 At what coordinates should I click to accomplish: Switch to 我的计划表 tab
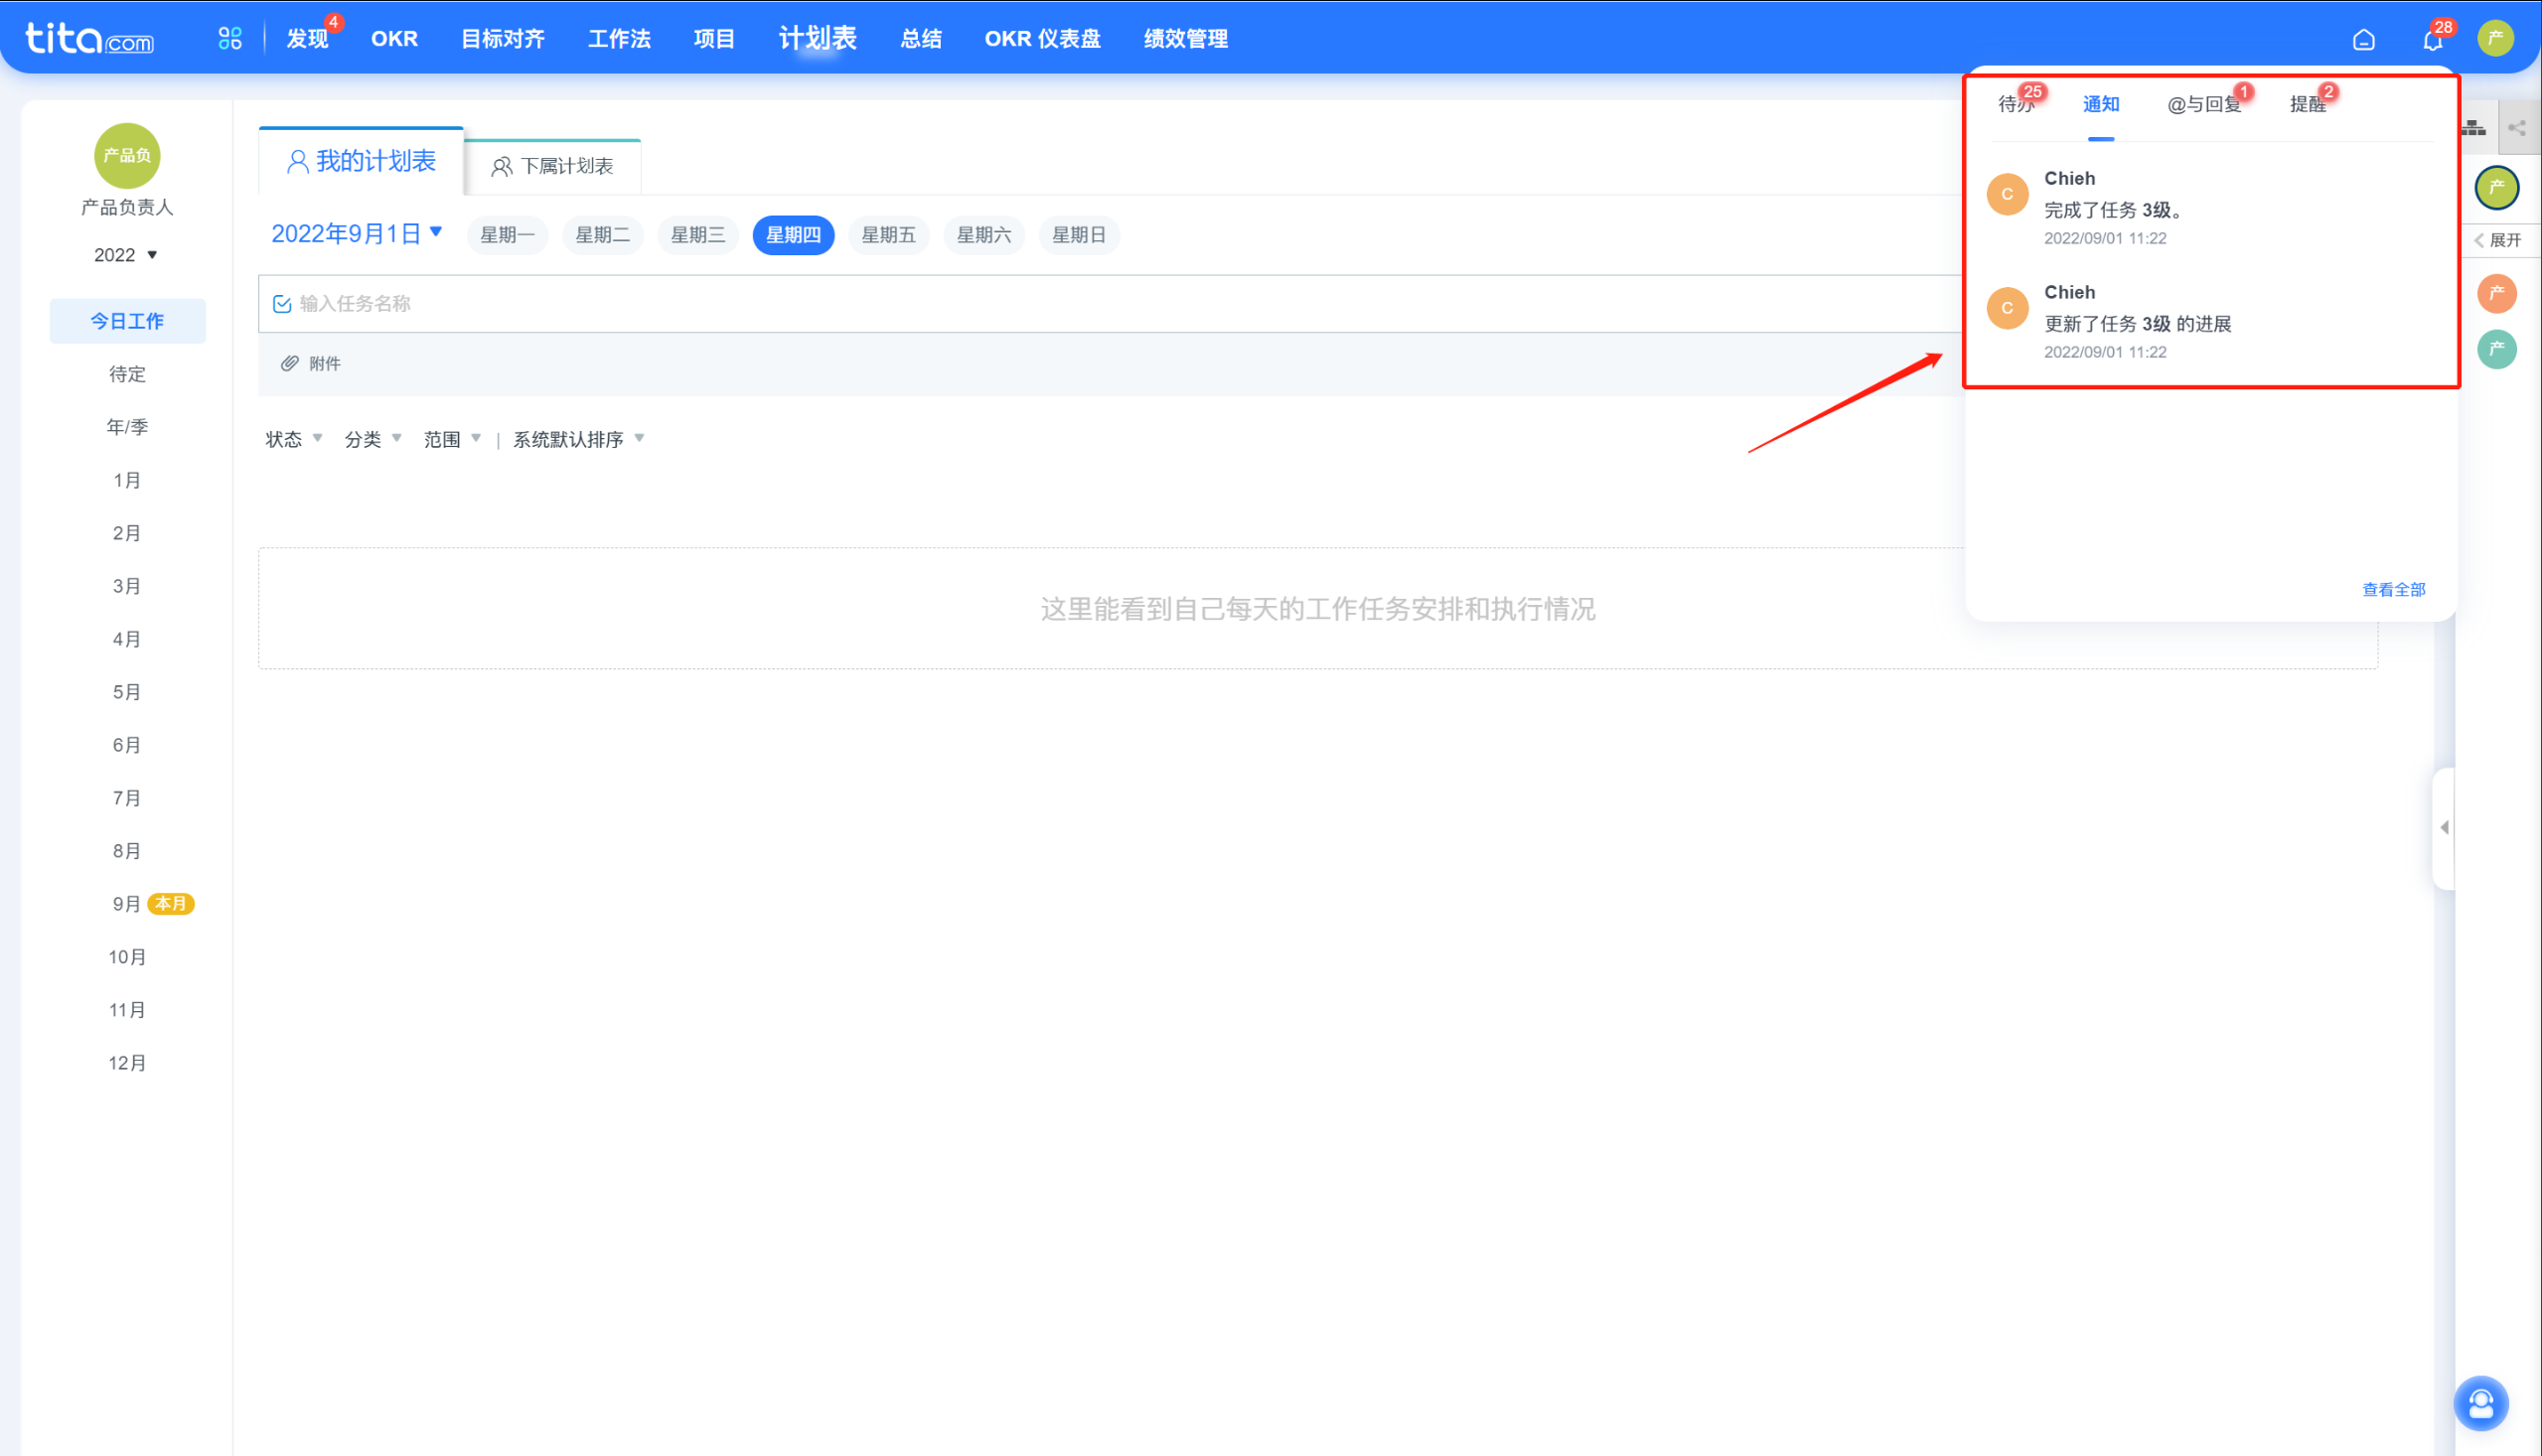point(361,161)
